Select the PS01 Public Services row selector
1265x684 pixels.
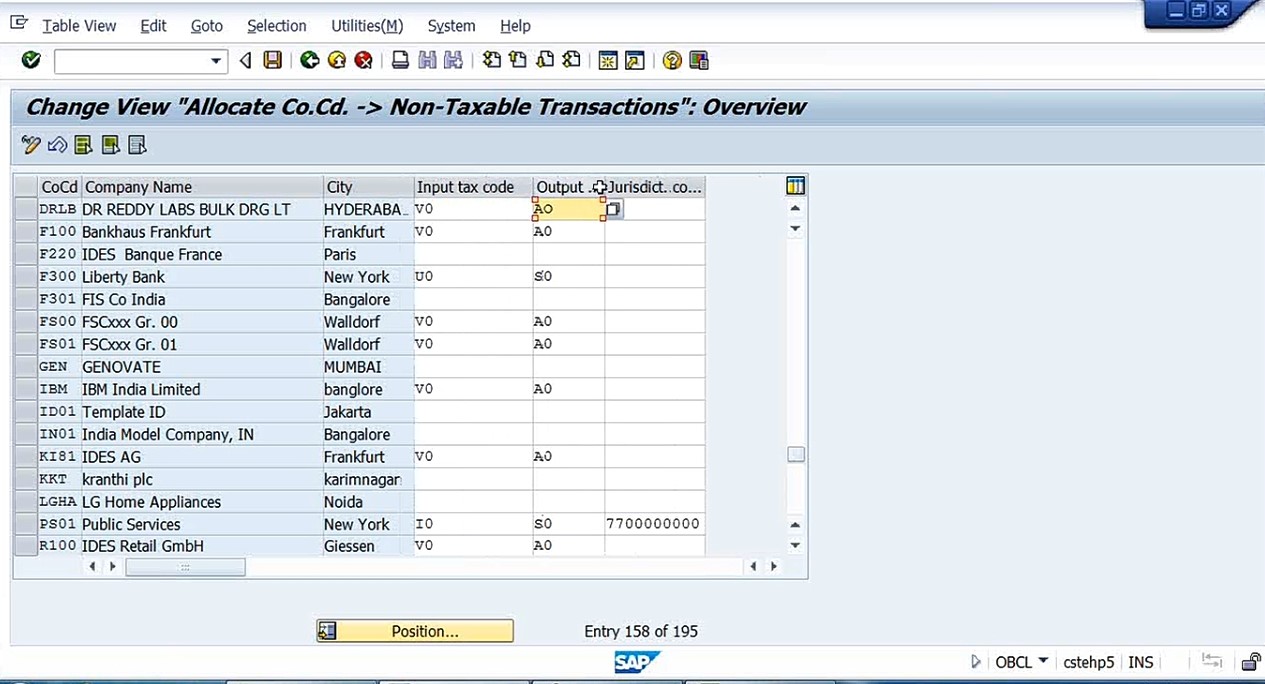[x=25, y=524]
